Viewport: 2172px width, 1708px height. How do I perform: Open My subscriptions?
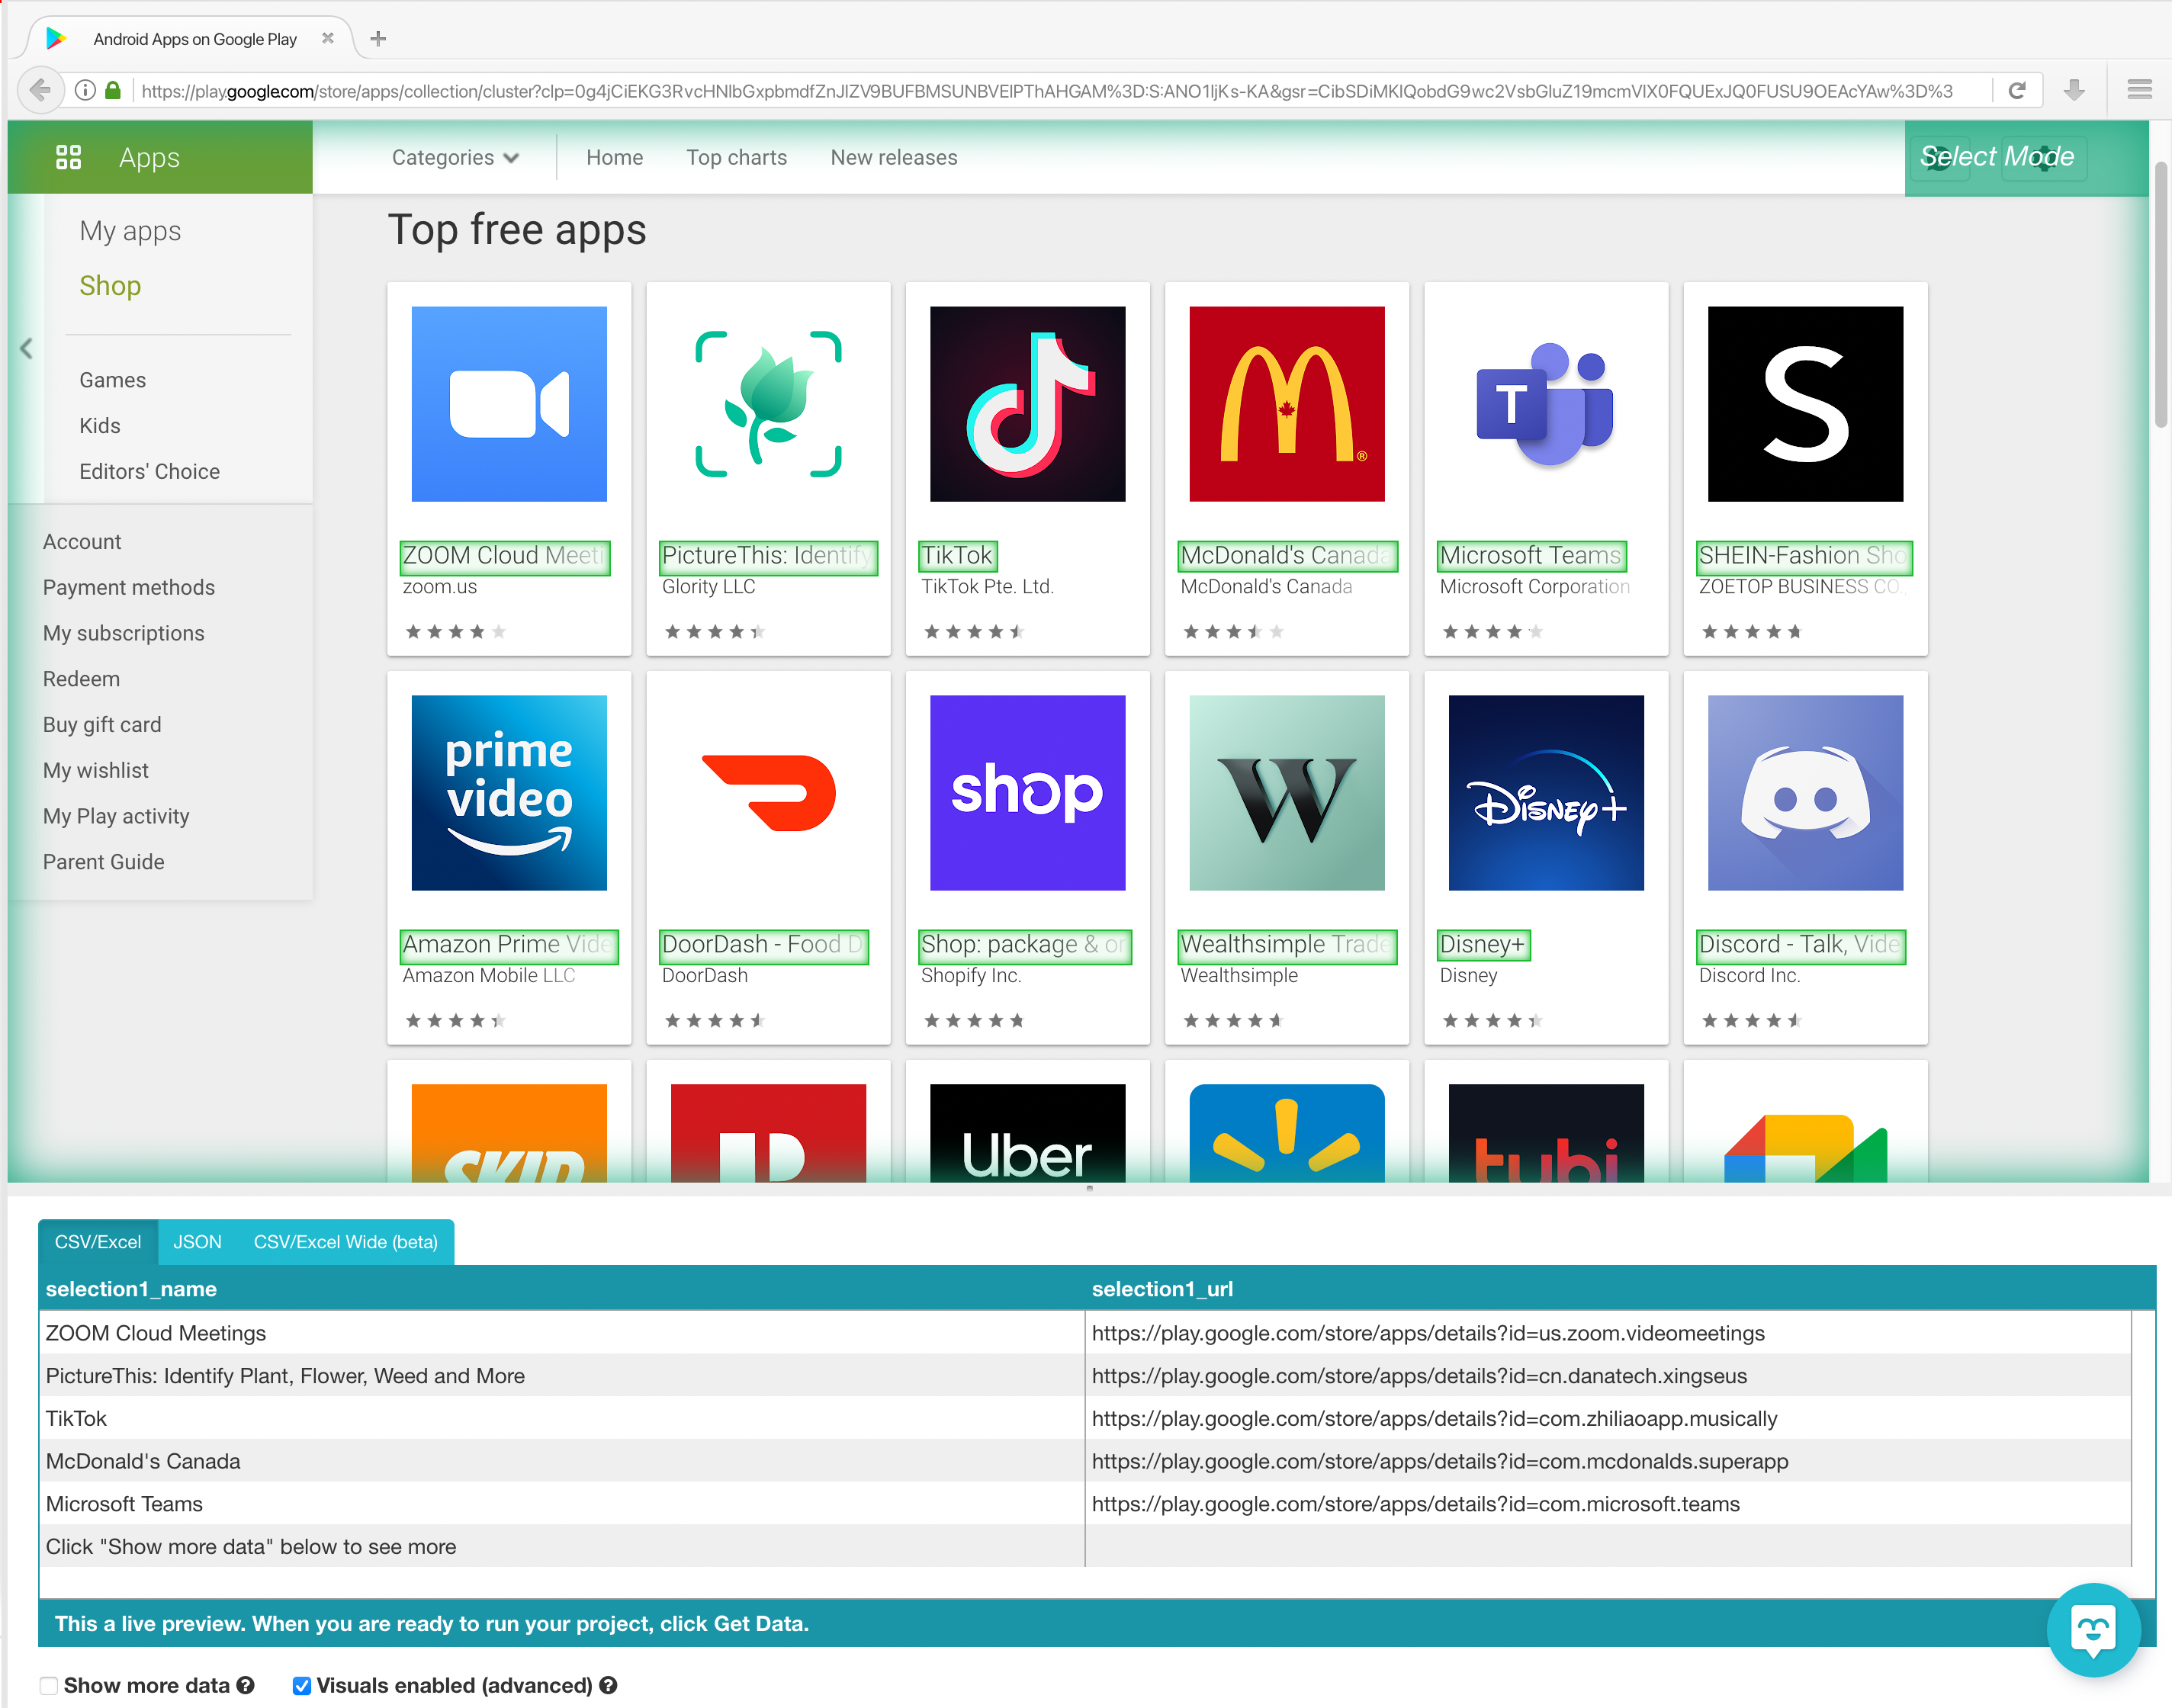point(123,633)
